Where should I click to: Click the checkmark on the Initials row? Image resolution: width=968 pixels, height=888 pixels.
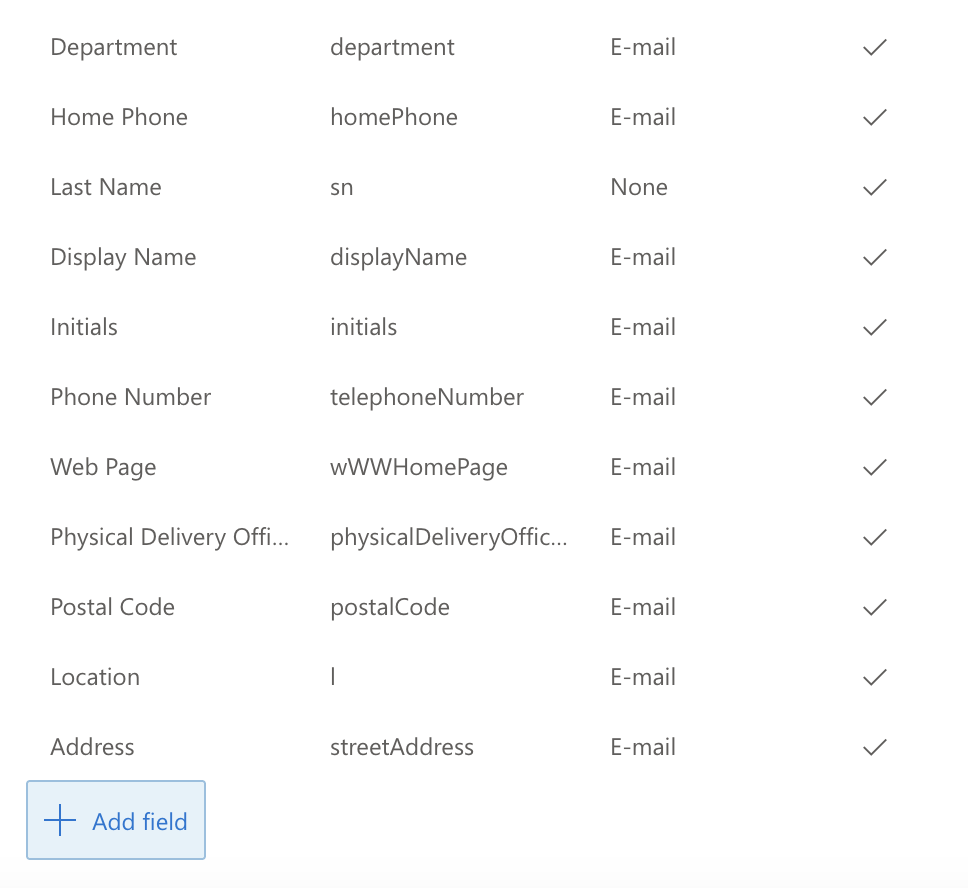[873, 327]
